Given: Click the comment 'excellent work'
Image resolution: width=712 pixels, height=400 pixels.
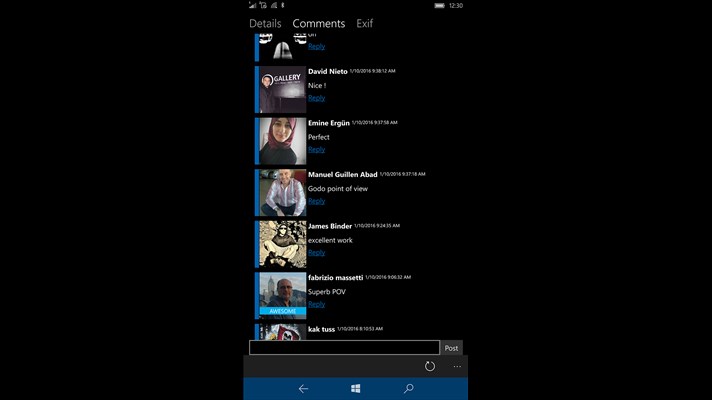Looking at the screenshot, I should click(330, 240).
